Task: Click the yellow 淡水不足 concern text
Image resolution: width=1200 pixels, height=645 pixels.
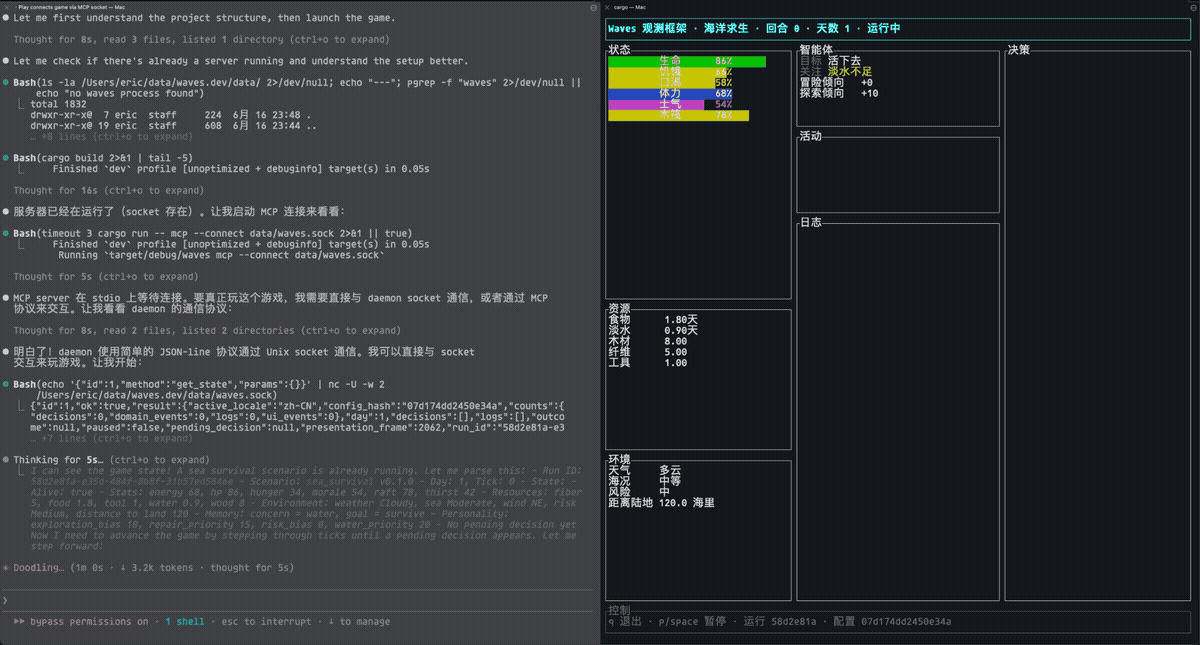Action: (850, 72)
